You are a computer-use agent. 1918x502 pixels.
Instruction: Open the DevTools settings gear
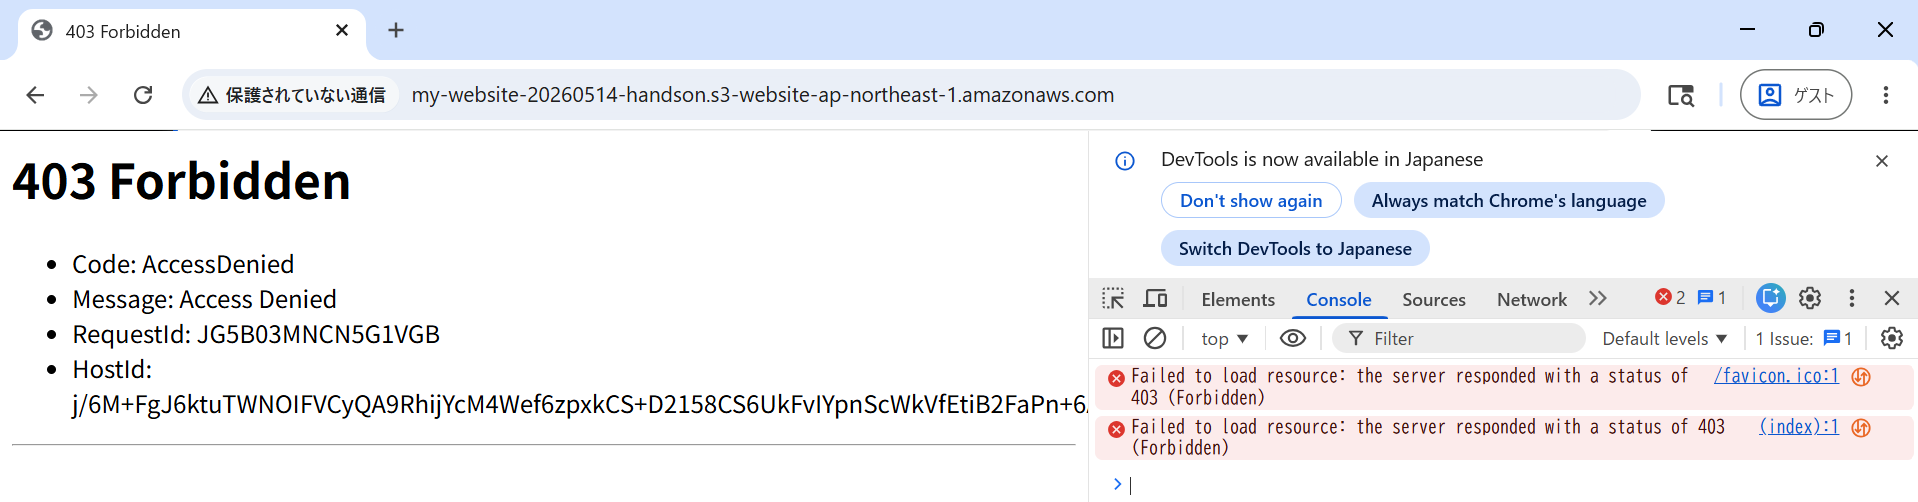(1809, 298)
